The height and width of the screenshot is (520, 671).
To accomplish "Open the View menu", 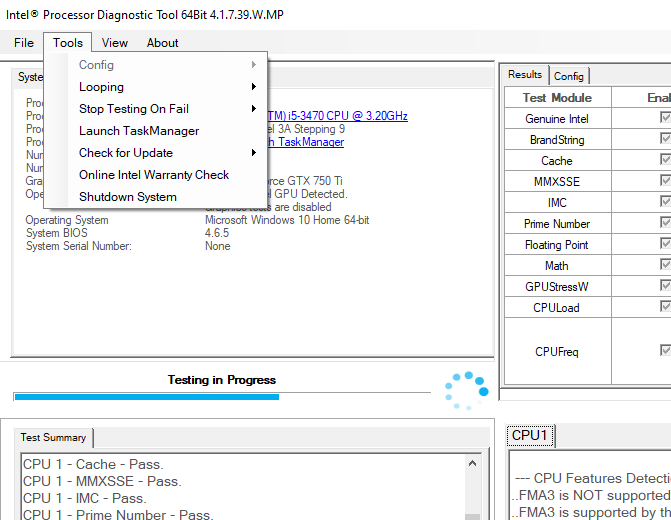I will [x=114, y=43].
